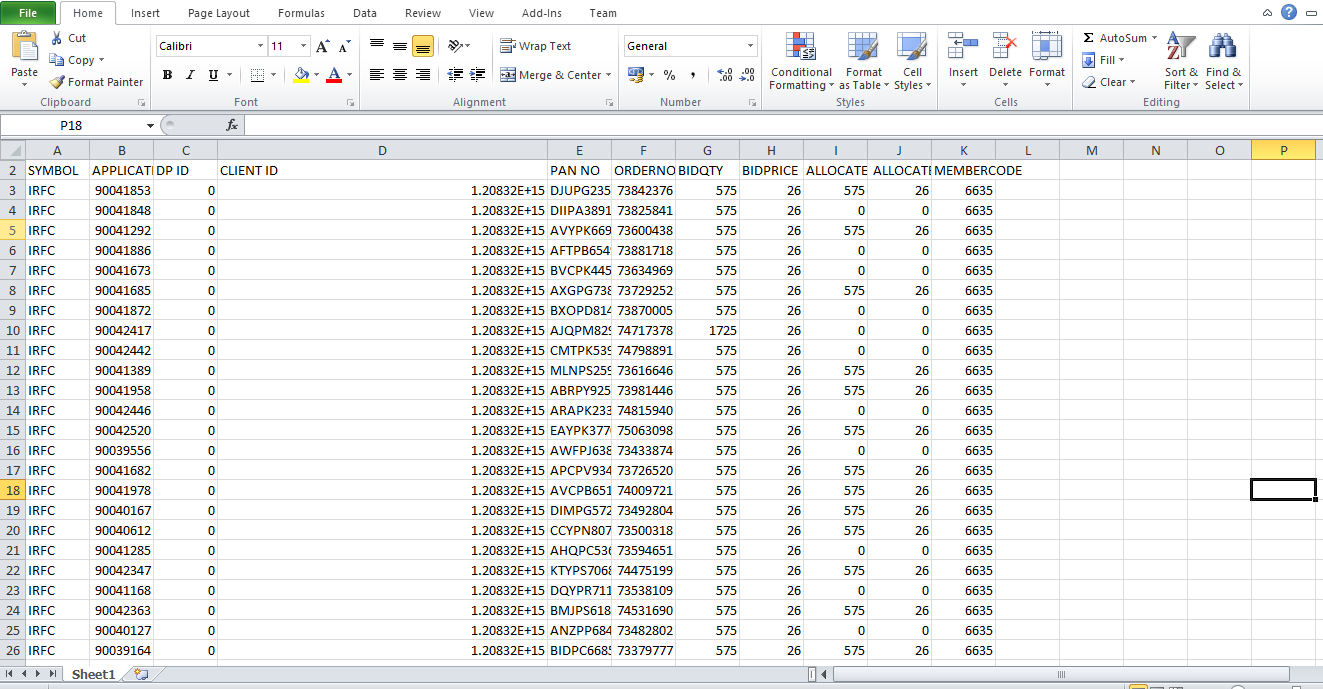Click the insert function fx button
This screenshot has width=1323, height=689.
click(232, 125)
